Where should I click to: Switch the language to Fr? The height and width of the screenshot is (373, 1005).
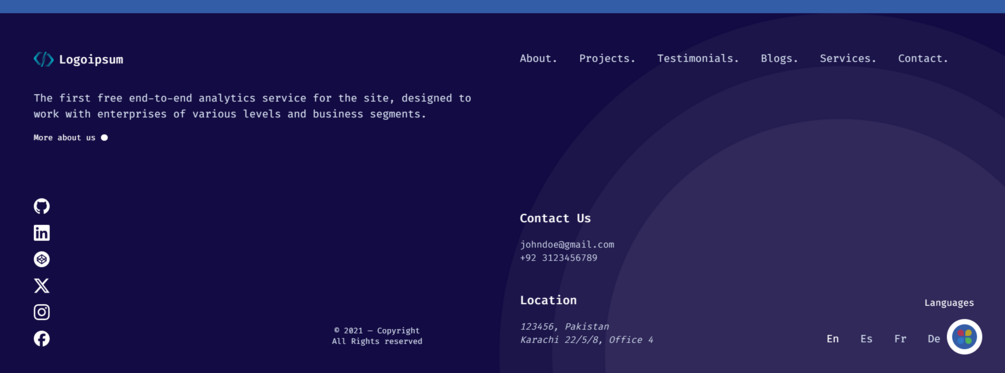pyautogui.click(x=901, y=339)
